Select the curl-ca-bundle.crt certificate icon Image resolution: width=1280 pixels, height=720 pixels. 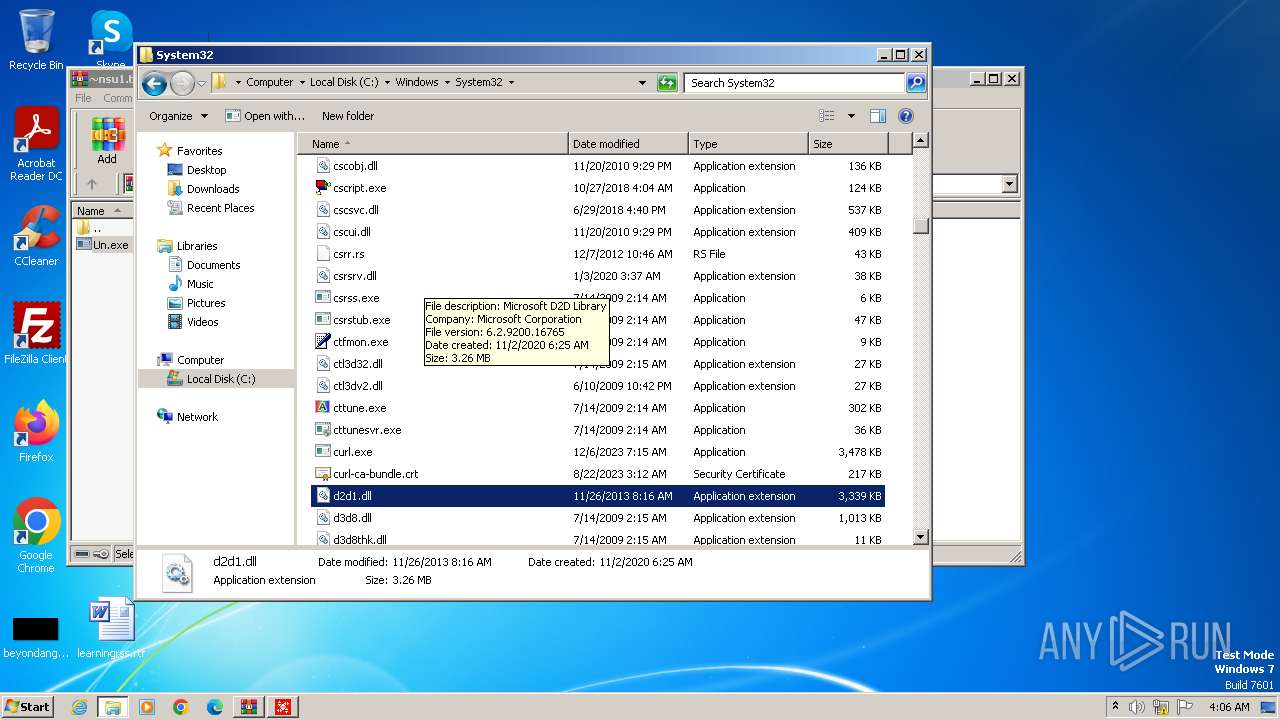click(x=323, y=474)
